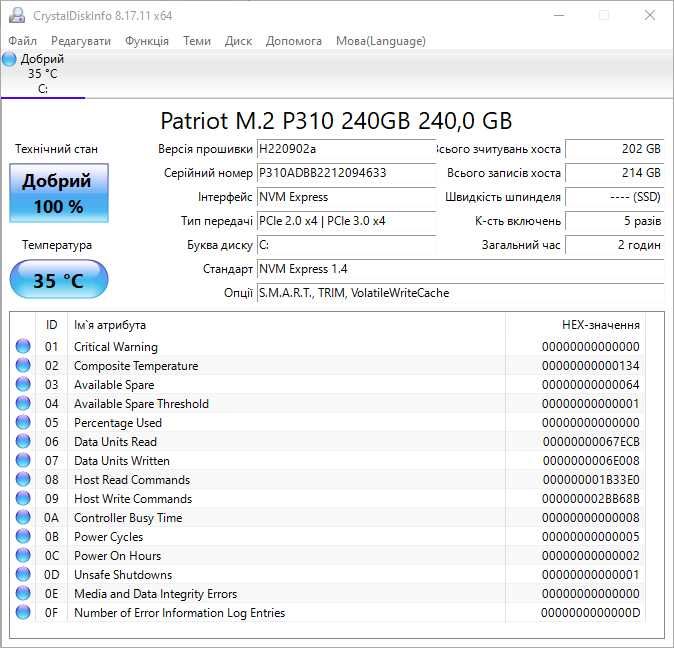This screenshot has height=648, width=674.
Task: Click the ID column header
Action: (x=51, y=325)
